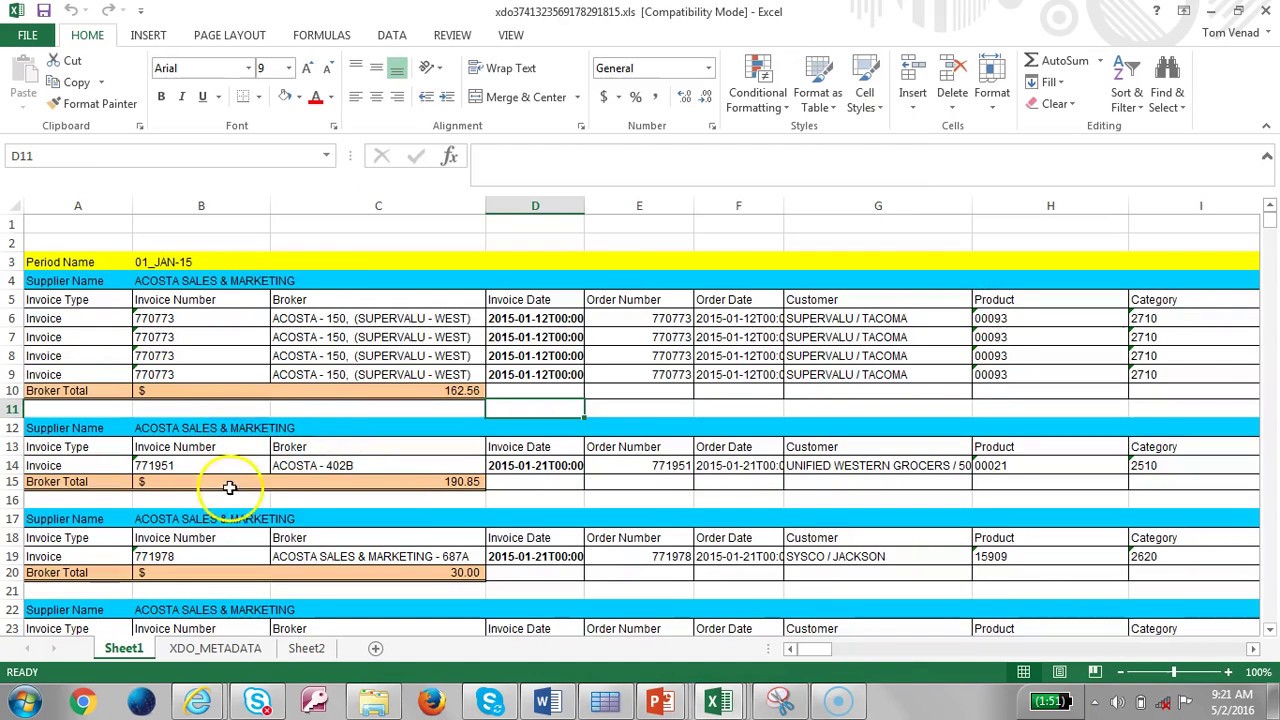This screenshot has height=720, width=1280.
Task: Apply Accounting Number Format dollar icon
Action: click(x=603, y=97)
